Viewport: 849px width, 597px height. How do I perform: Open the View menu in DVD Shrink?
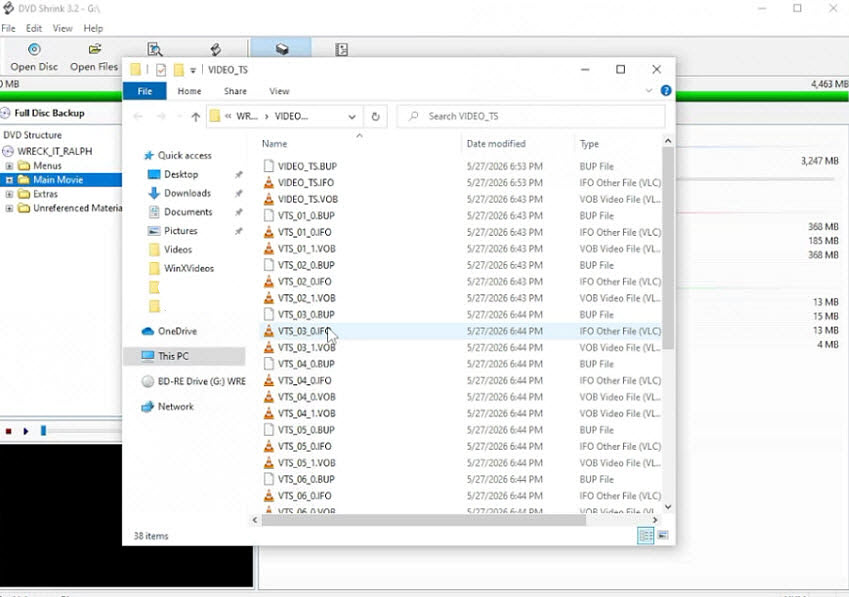pos(62,28)
